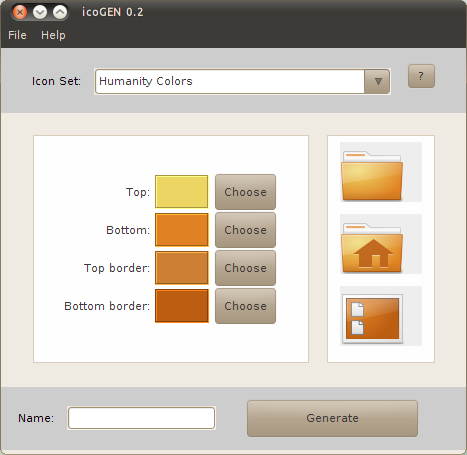Image resolution: width=467 pixels, height=455 pixels.
Task: Click the home folder preview icon
Action: point(381,244)
